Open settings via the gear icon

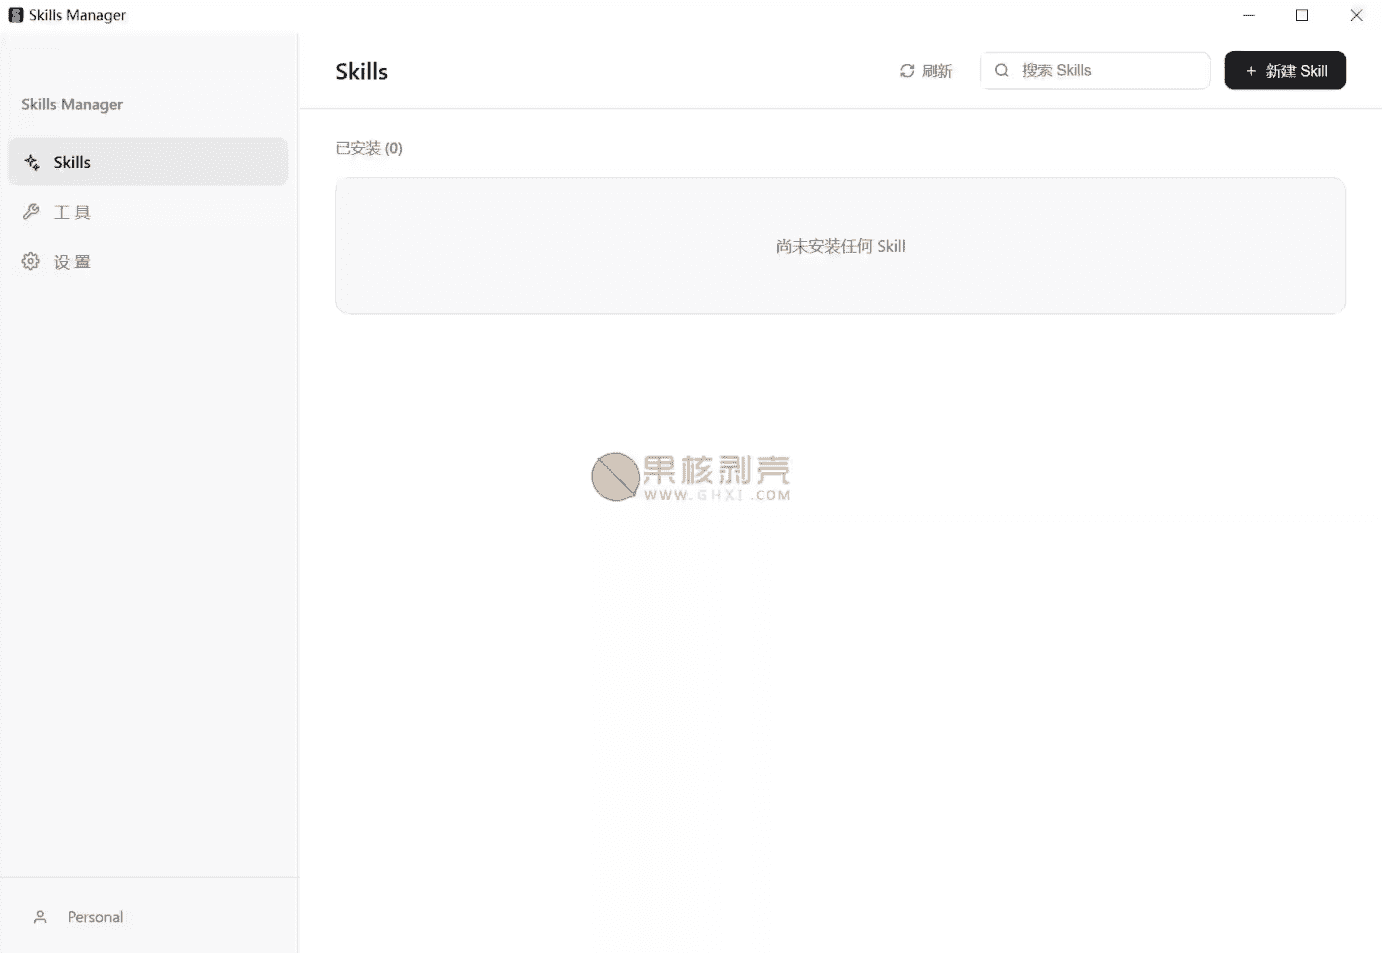pos(30,261)
